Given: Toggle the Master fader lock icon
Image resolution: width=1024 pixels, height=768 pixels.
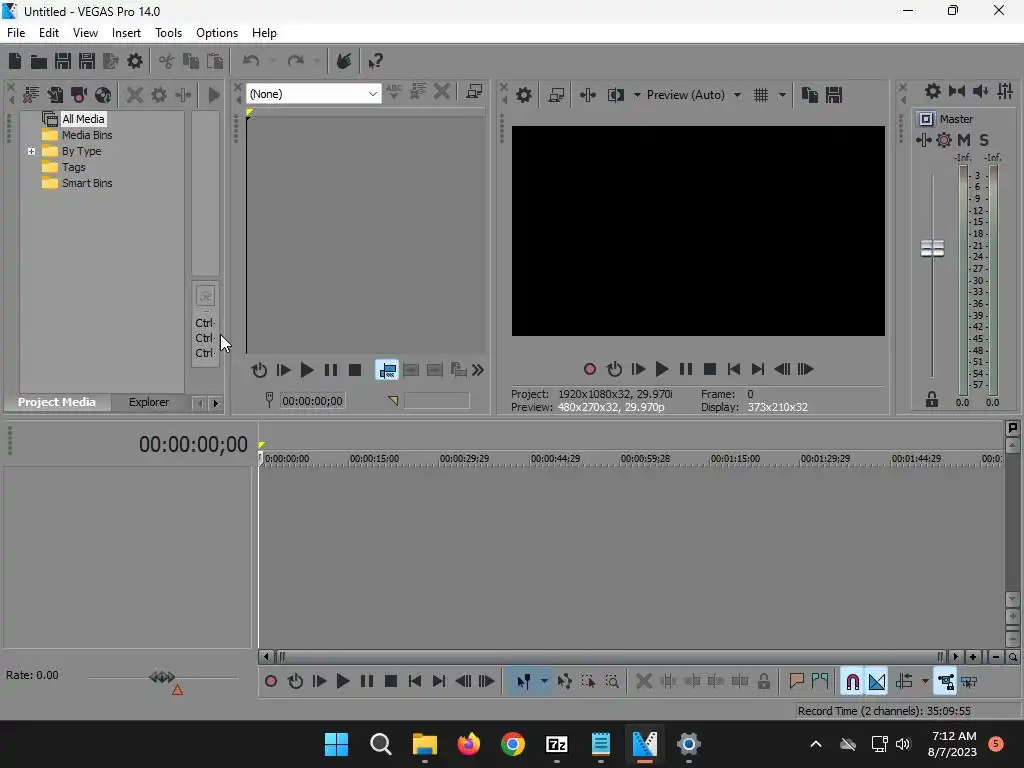Looking at the screenshot, I should [932, 399].
